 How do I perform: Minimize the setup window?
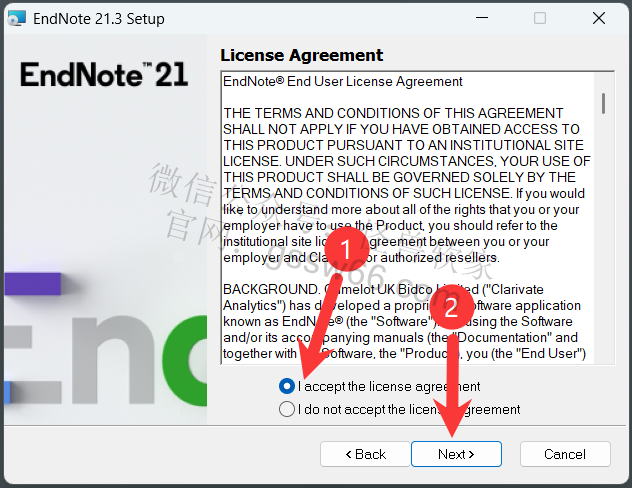[482, 18]
